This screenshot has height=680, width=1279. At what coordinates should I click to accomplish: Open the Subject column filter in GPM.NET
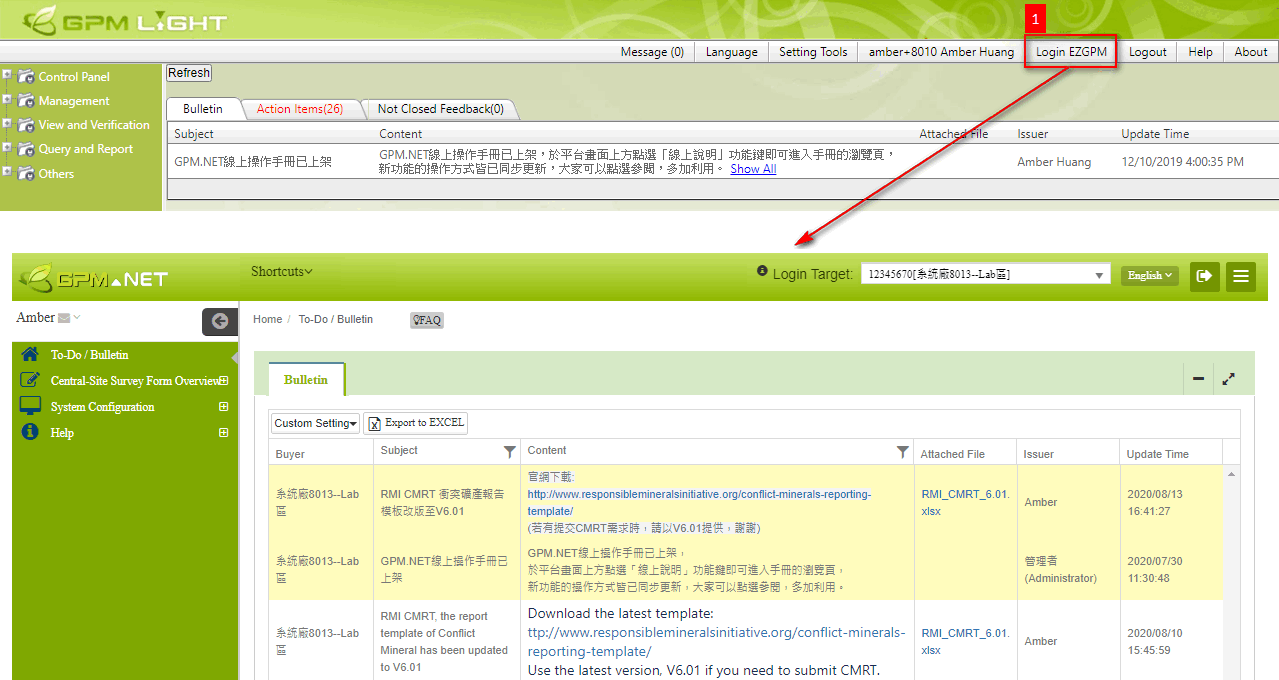point(510,452)
